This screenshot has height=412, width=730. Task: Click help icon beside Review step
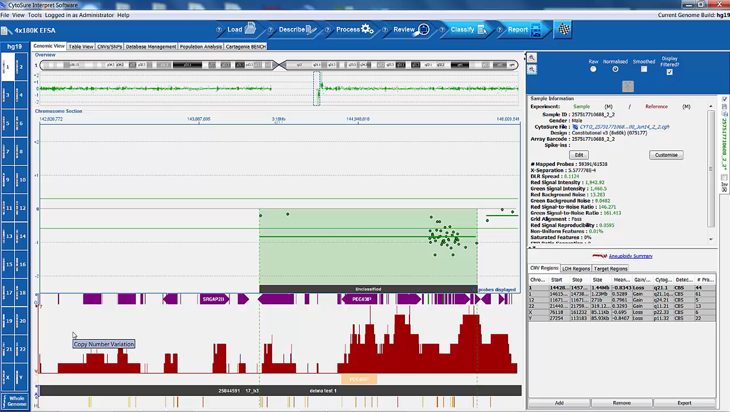(385, 30)
